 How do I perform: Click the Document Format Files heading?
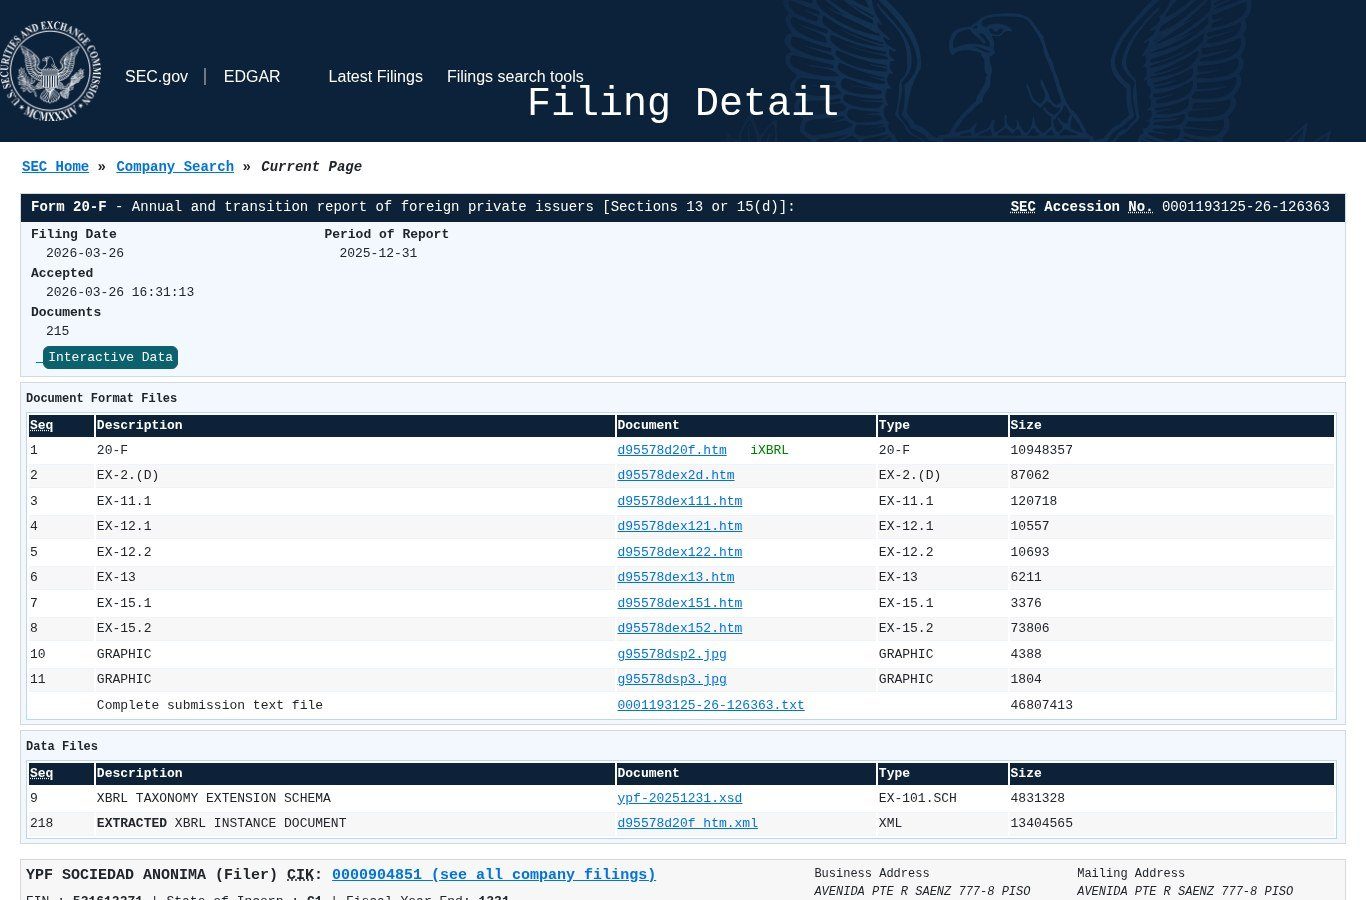[101, 398]
